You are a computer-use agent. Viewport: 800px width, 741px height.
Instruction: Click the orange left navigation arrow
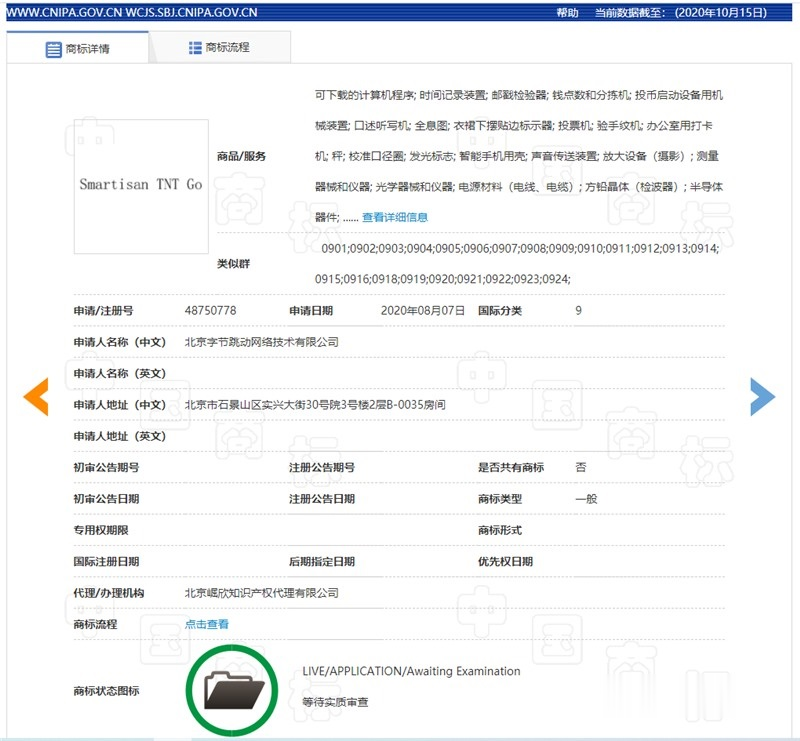[x=36, y=397]
